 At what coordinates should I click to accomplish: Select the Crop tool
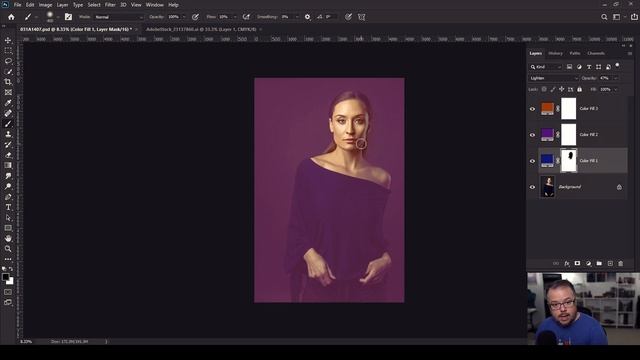pos(8,82)
